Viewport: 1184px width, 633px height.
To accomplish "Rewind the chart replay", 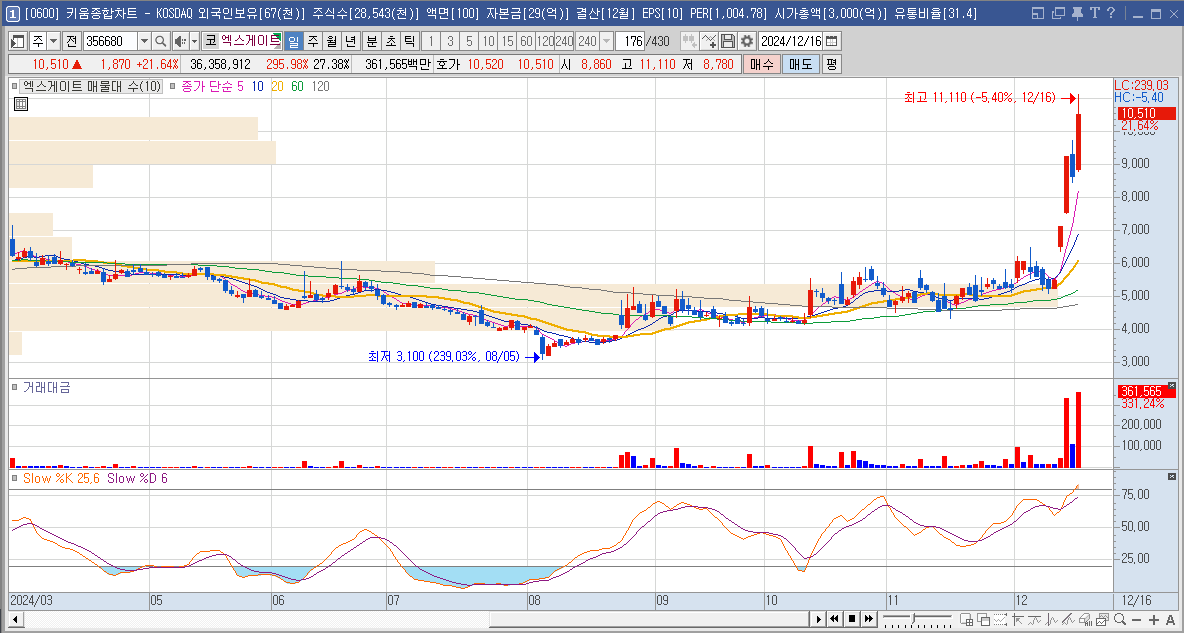I will tap(834, 619).
